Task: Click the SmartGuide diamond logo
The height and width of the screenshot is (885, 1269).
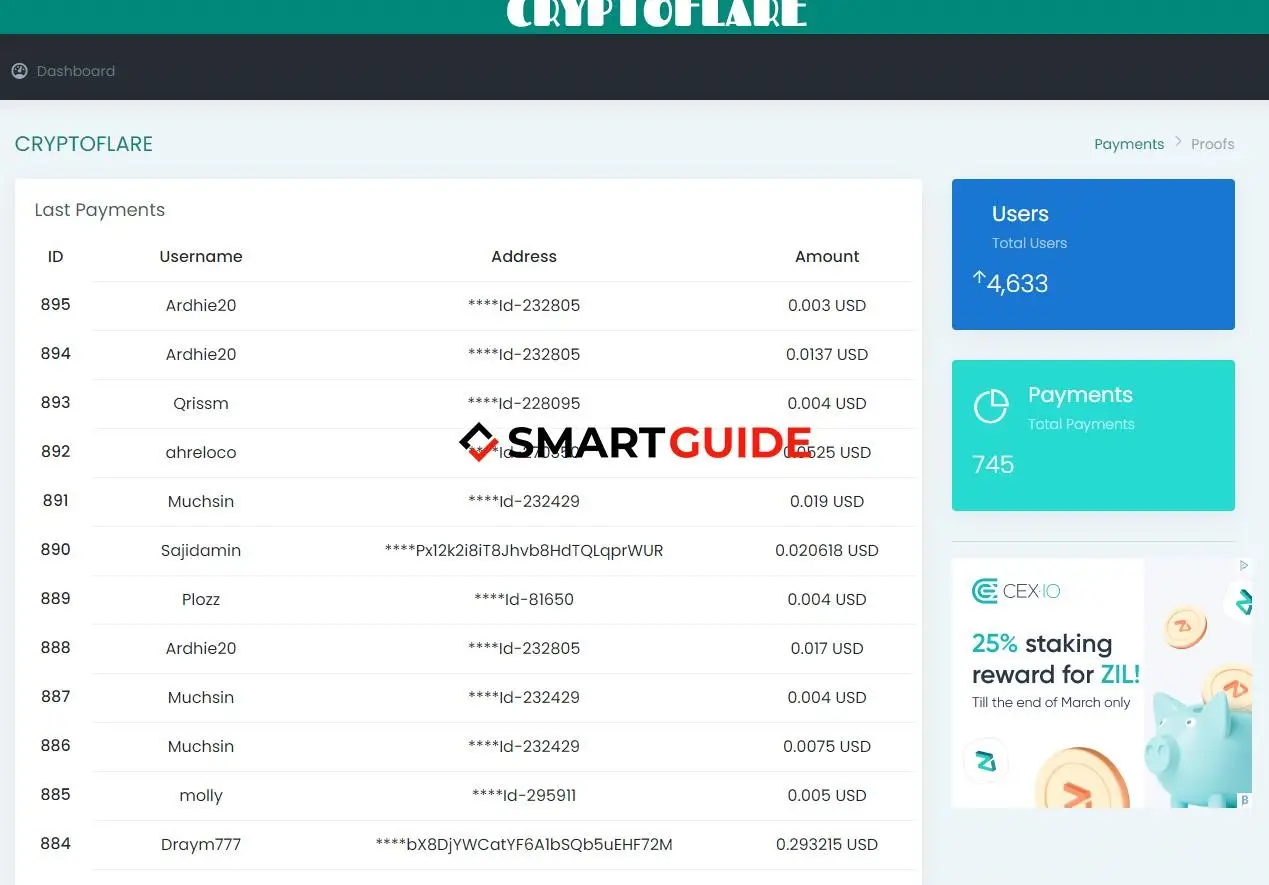Action: [x=478, y=442]
